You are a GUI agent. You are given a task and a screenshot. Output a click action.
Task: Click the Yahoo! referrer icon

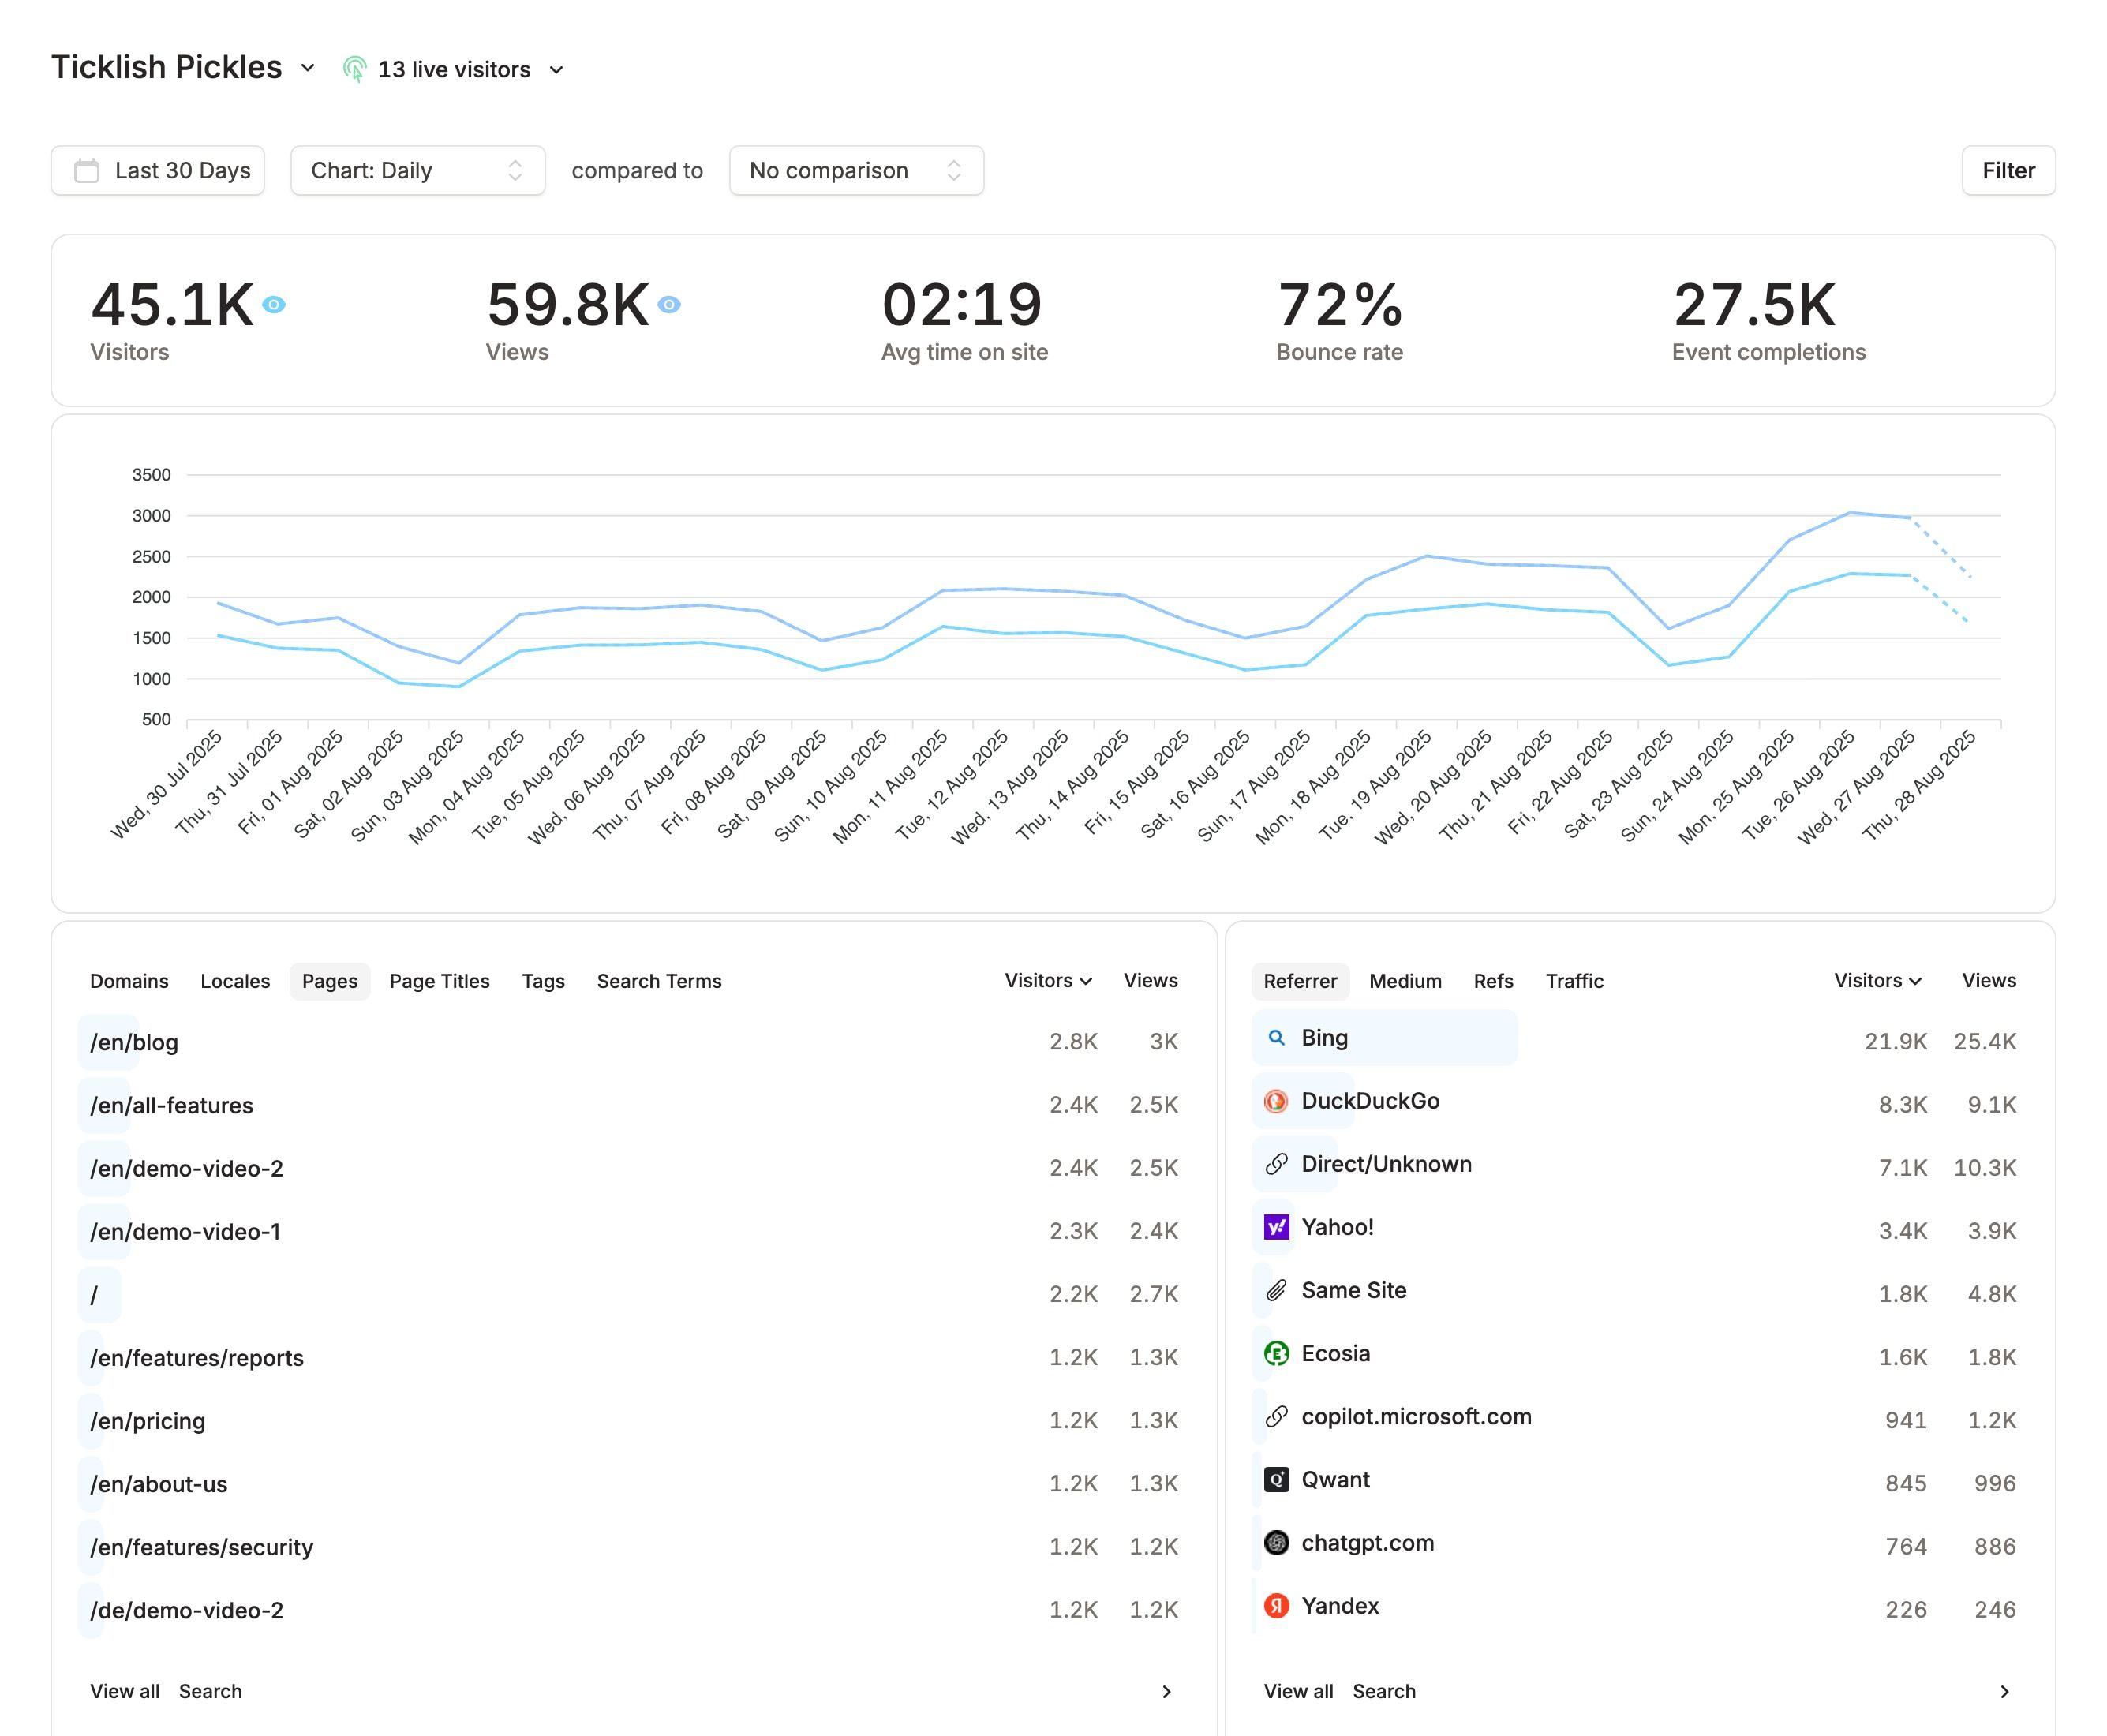1276,1228
